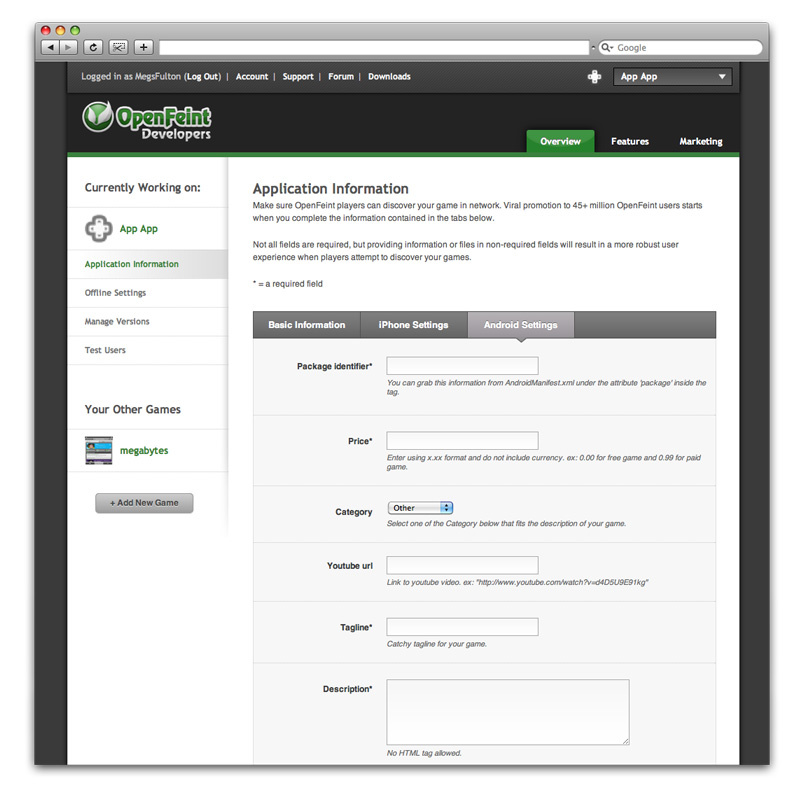Reload the page with the refresh icon
The height and width of the screenshot is (803, 800).
pos(93,48)
